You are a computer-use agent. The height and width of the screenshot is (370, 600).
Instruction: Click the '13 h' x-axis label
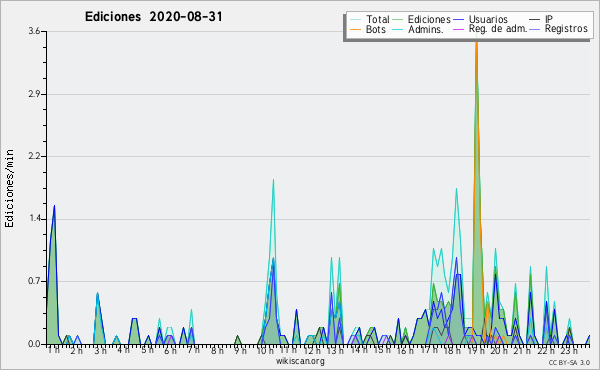(x=335, y=350)
